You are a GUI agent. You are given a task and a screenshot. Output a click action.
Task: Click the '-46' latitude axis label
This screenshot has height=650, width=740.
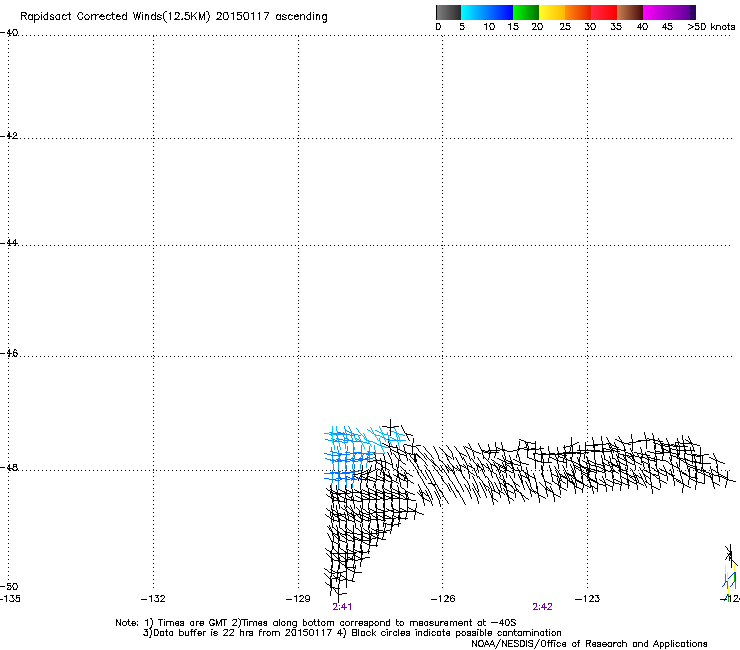point(9,353)
